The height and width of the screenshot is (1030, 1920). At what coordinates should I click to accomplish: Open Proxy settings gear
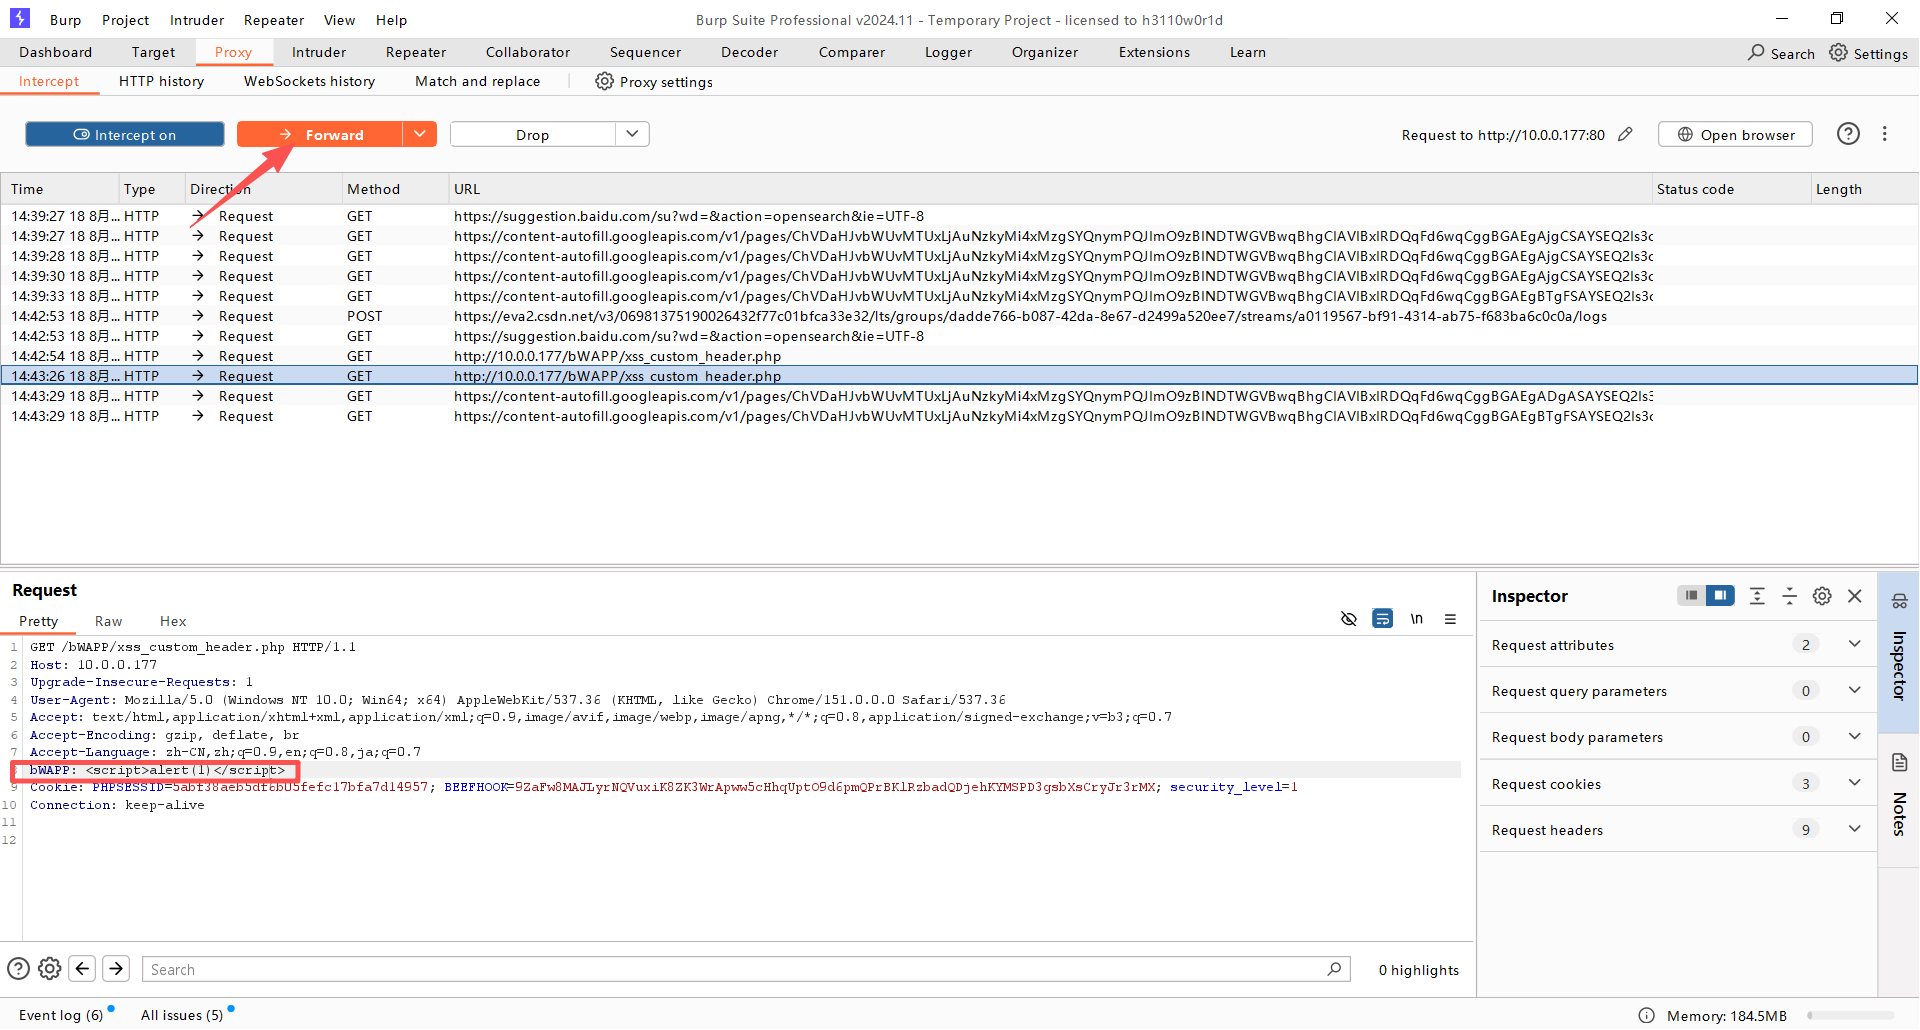[604, 81]
